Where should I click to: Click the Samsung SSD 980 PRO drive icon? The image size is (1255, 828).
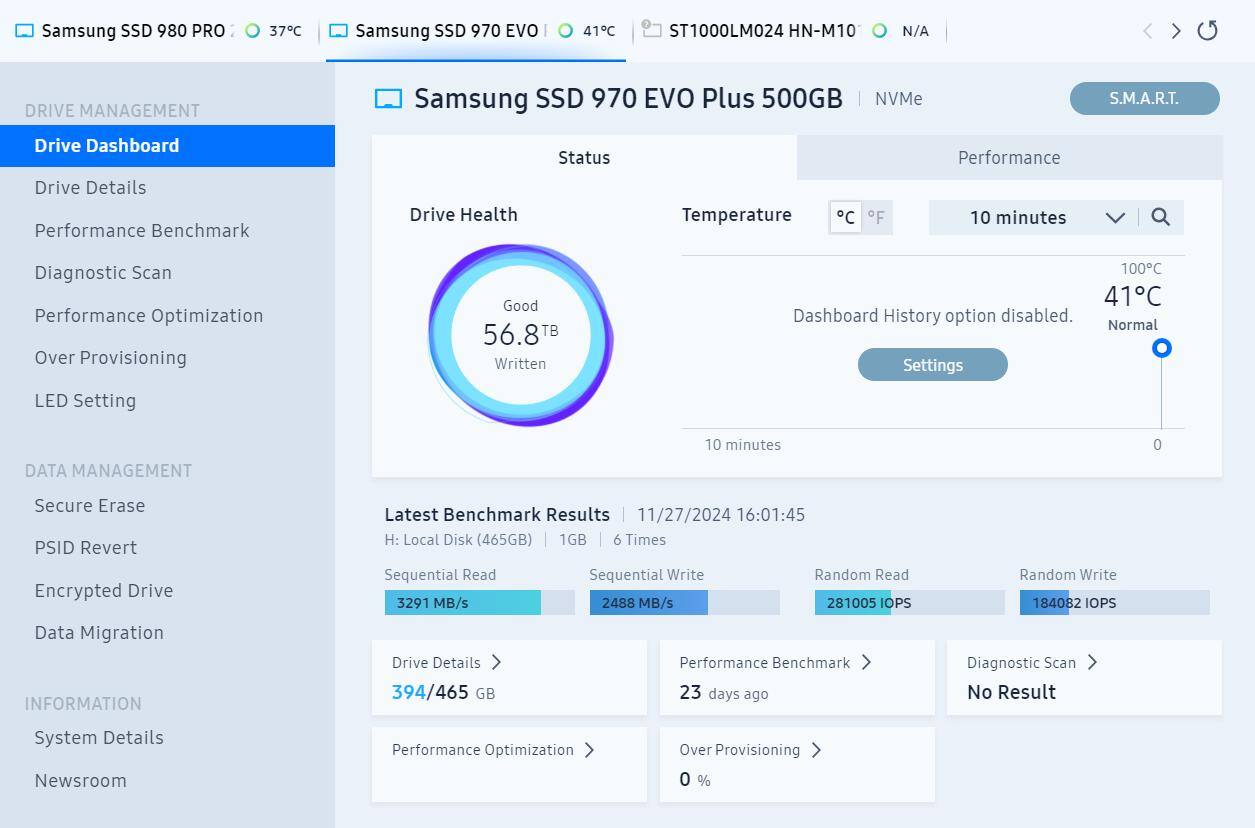(25, 31)
